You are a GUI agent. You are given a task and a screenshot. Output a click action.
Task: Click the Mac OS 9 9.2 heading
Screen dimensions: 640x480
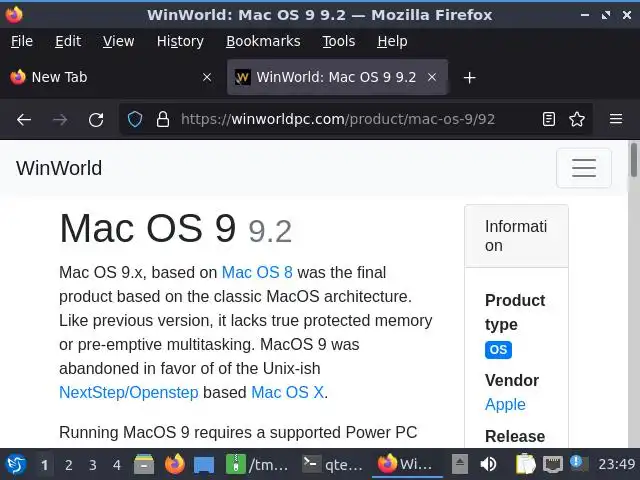point(176,229)
